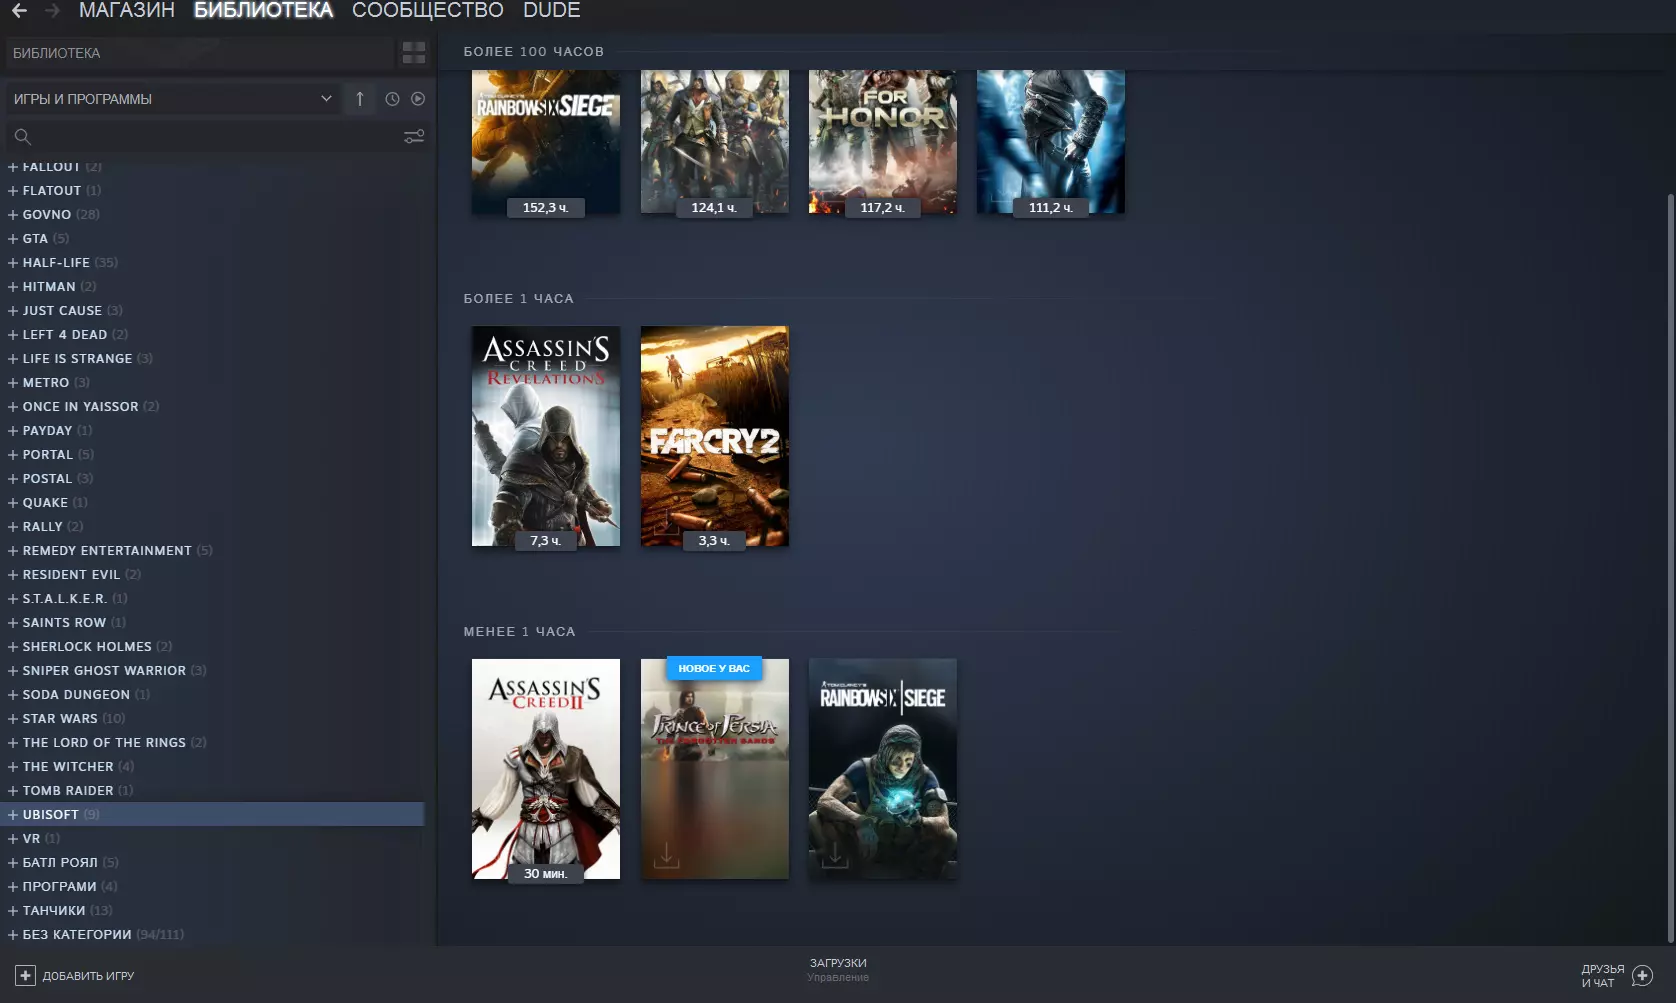This screenshot has height=1003, width=1676.
Task: Toggle the ready-to-play filter icon
Action: pyautogui.click(x=418, y=99)
